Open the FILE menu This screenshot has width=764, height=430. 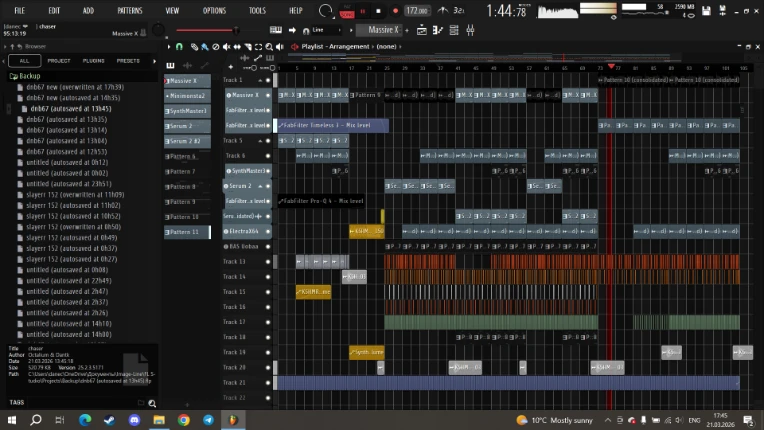pos(19,10)
